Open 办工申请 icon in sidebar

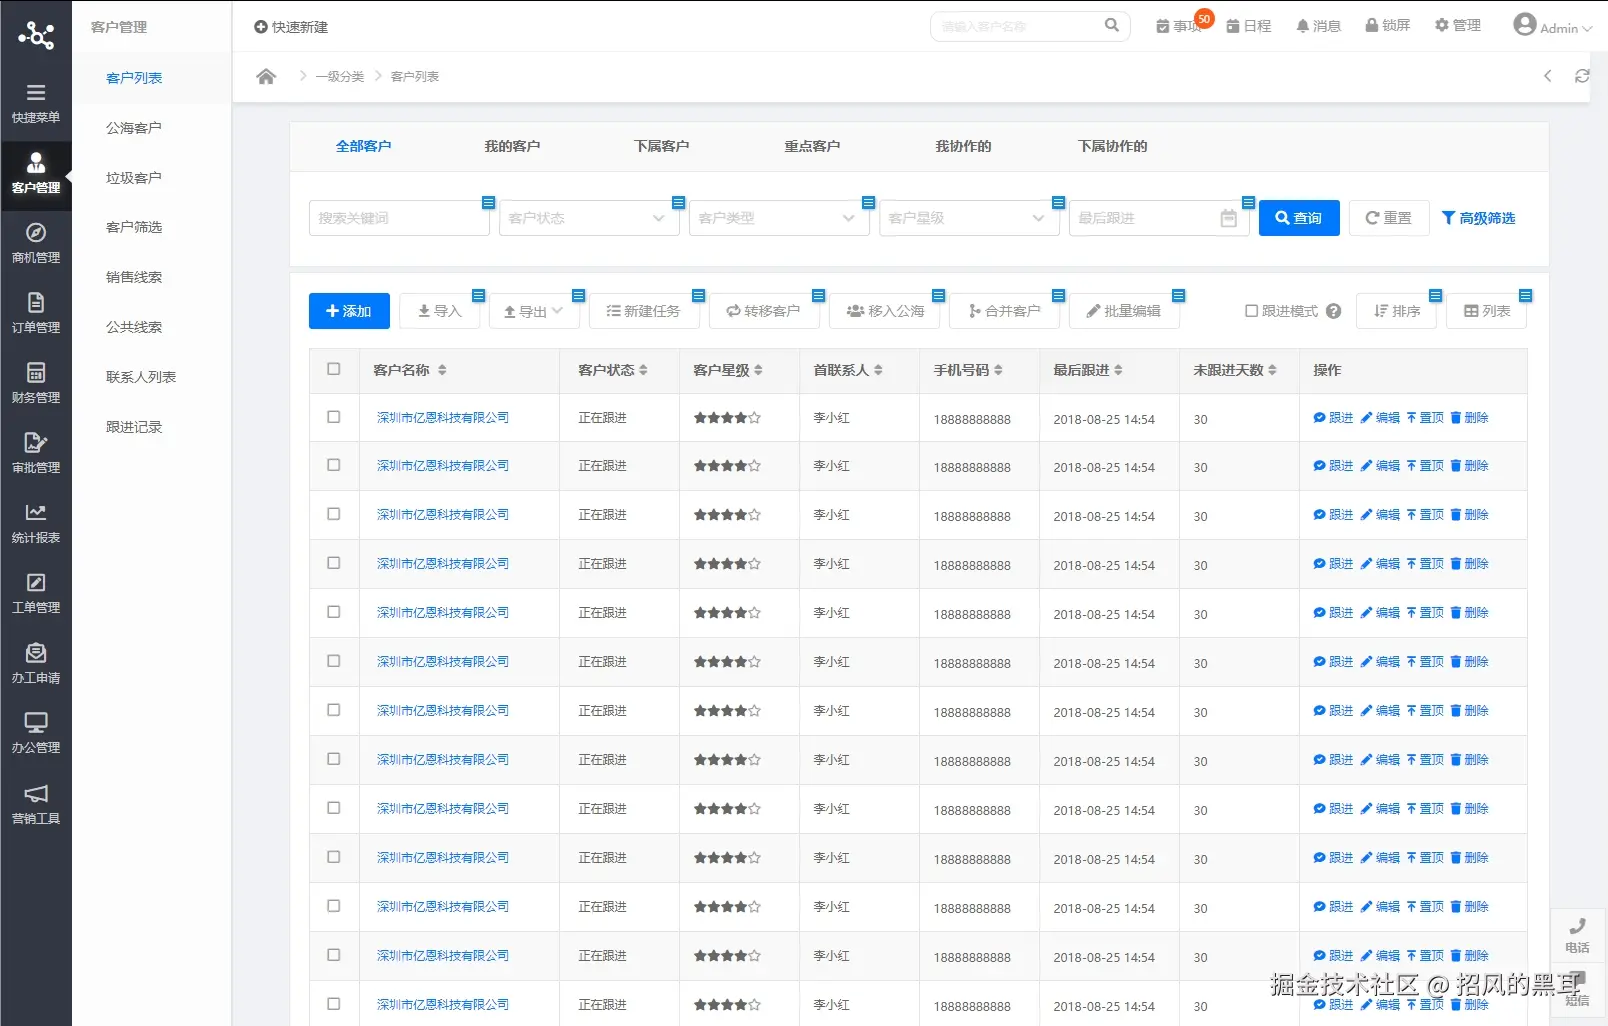click(36, 653)
